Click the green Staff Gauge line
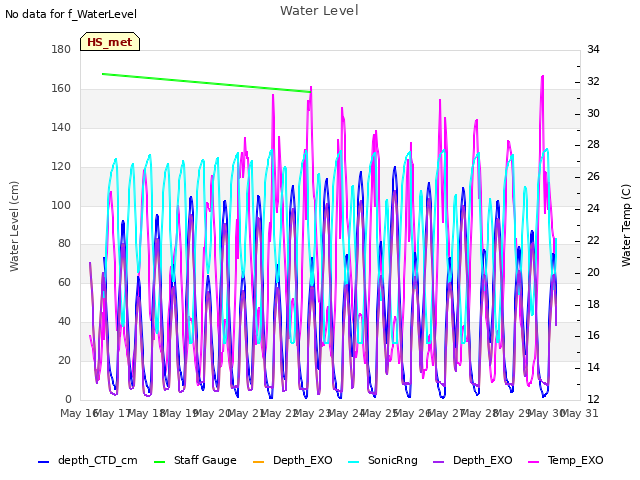 click(206, 83)
